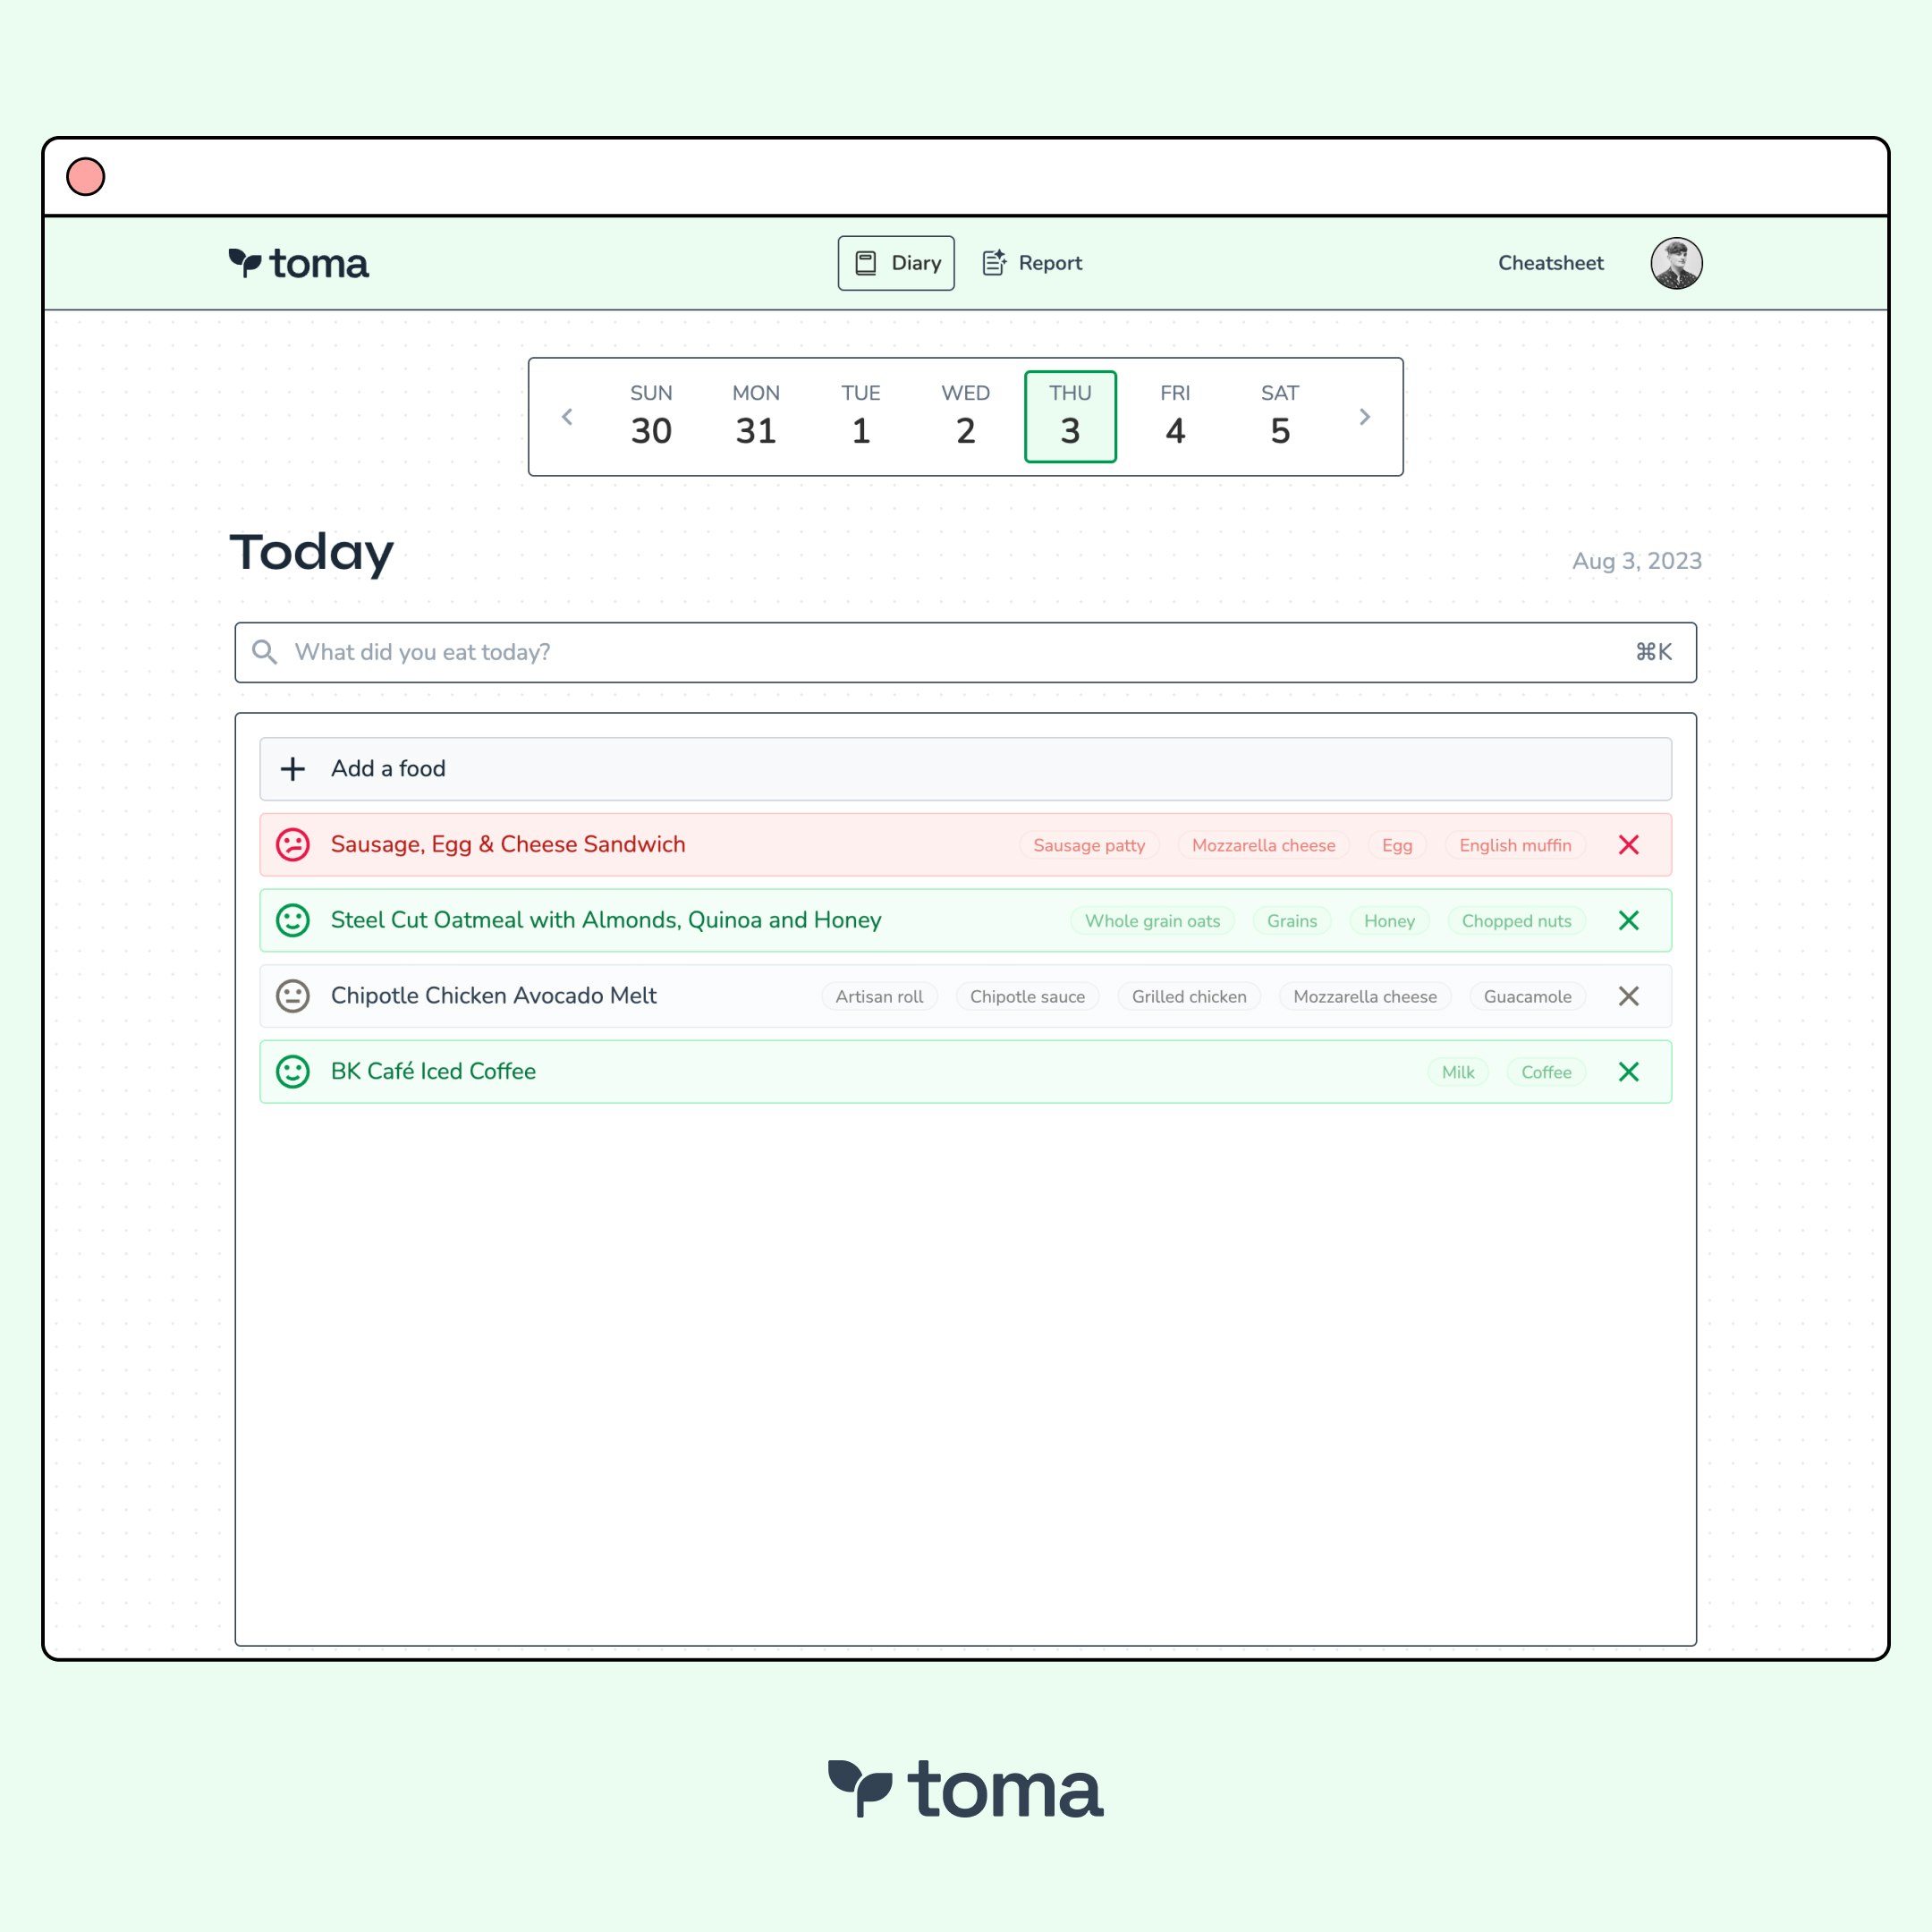This screenshot has height=1932, width=1932.
Task: Go to next week with right chevron
Action: pos(1364,417)
